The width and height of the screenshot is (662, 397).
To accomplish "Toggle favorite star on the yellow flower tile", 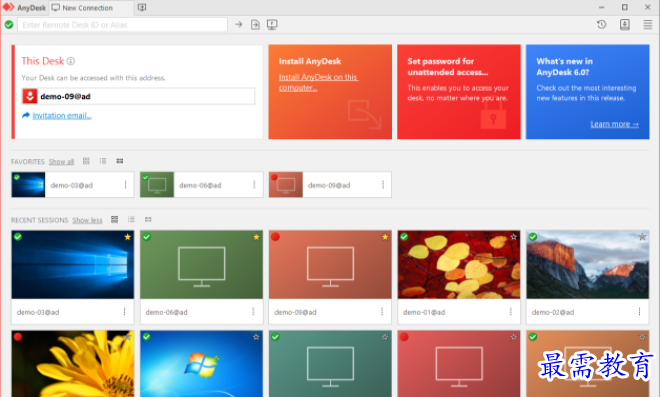I will [128, 337].
